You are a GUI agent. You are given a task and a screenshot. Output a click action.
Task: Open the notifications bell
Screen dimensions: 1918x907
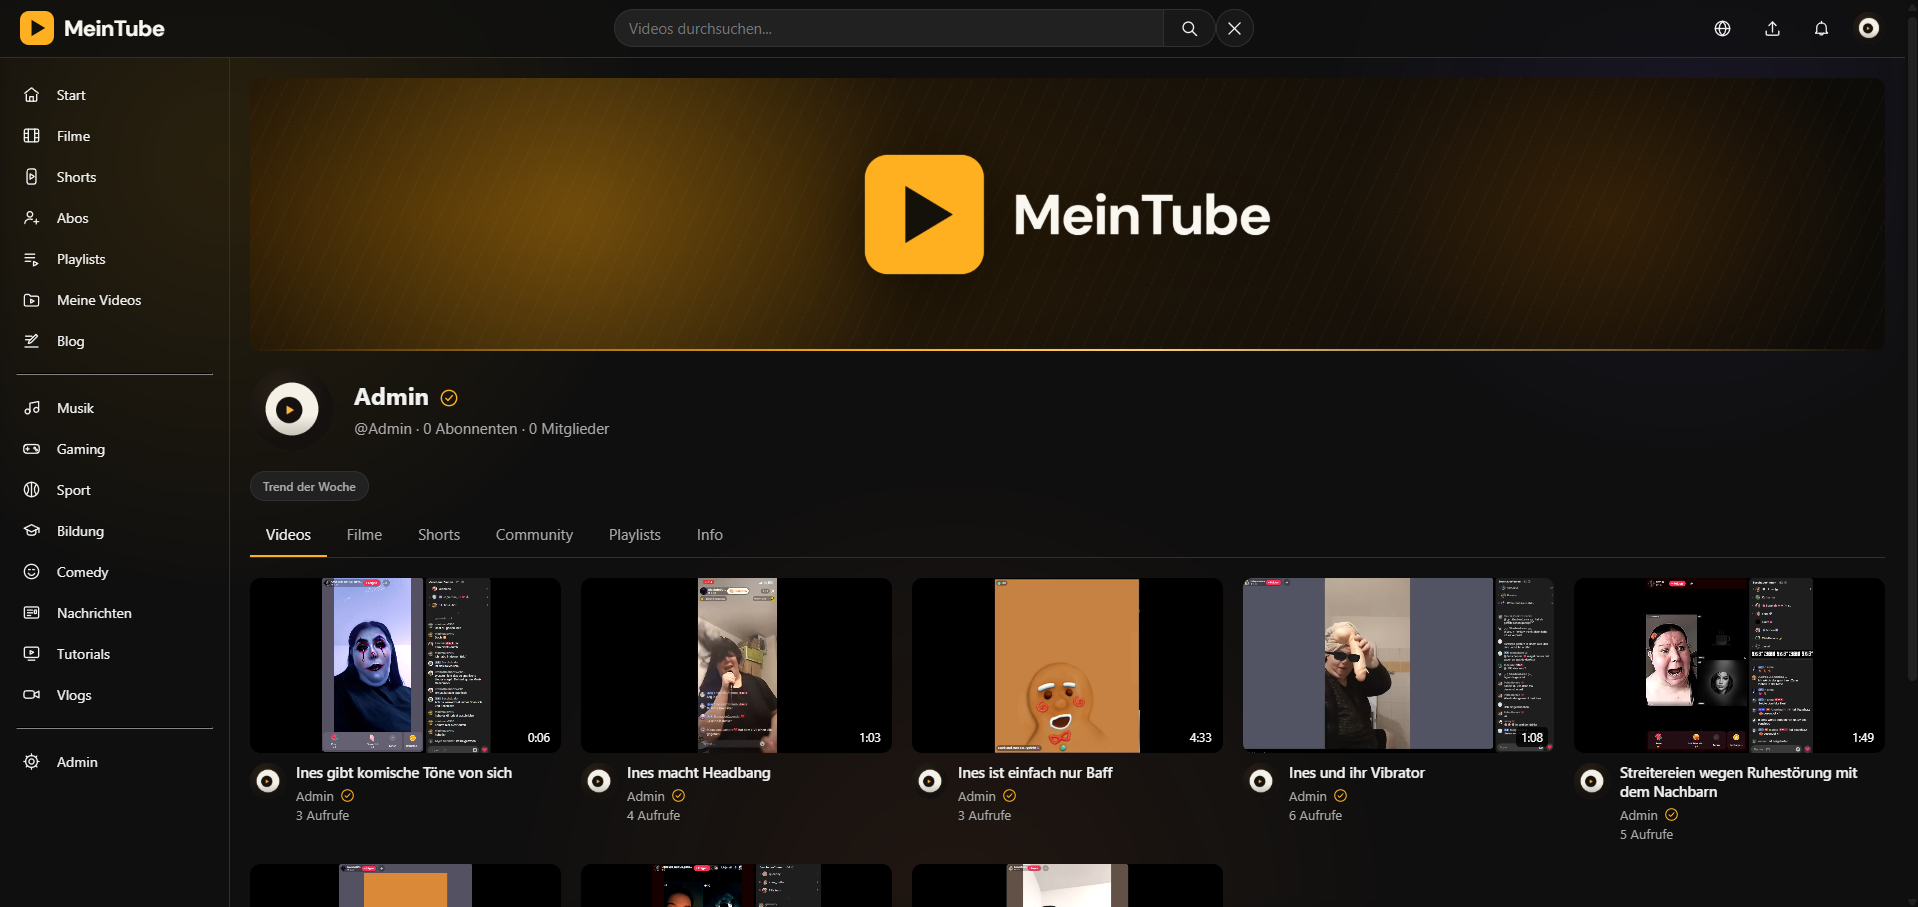(1821, 29)
